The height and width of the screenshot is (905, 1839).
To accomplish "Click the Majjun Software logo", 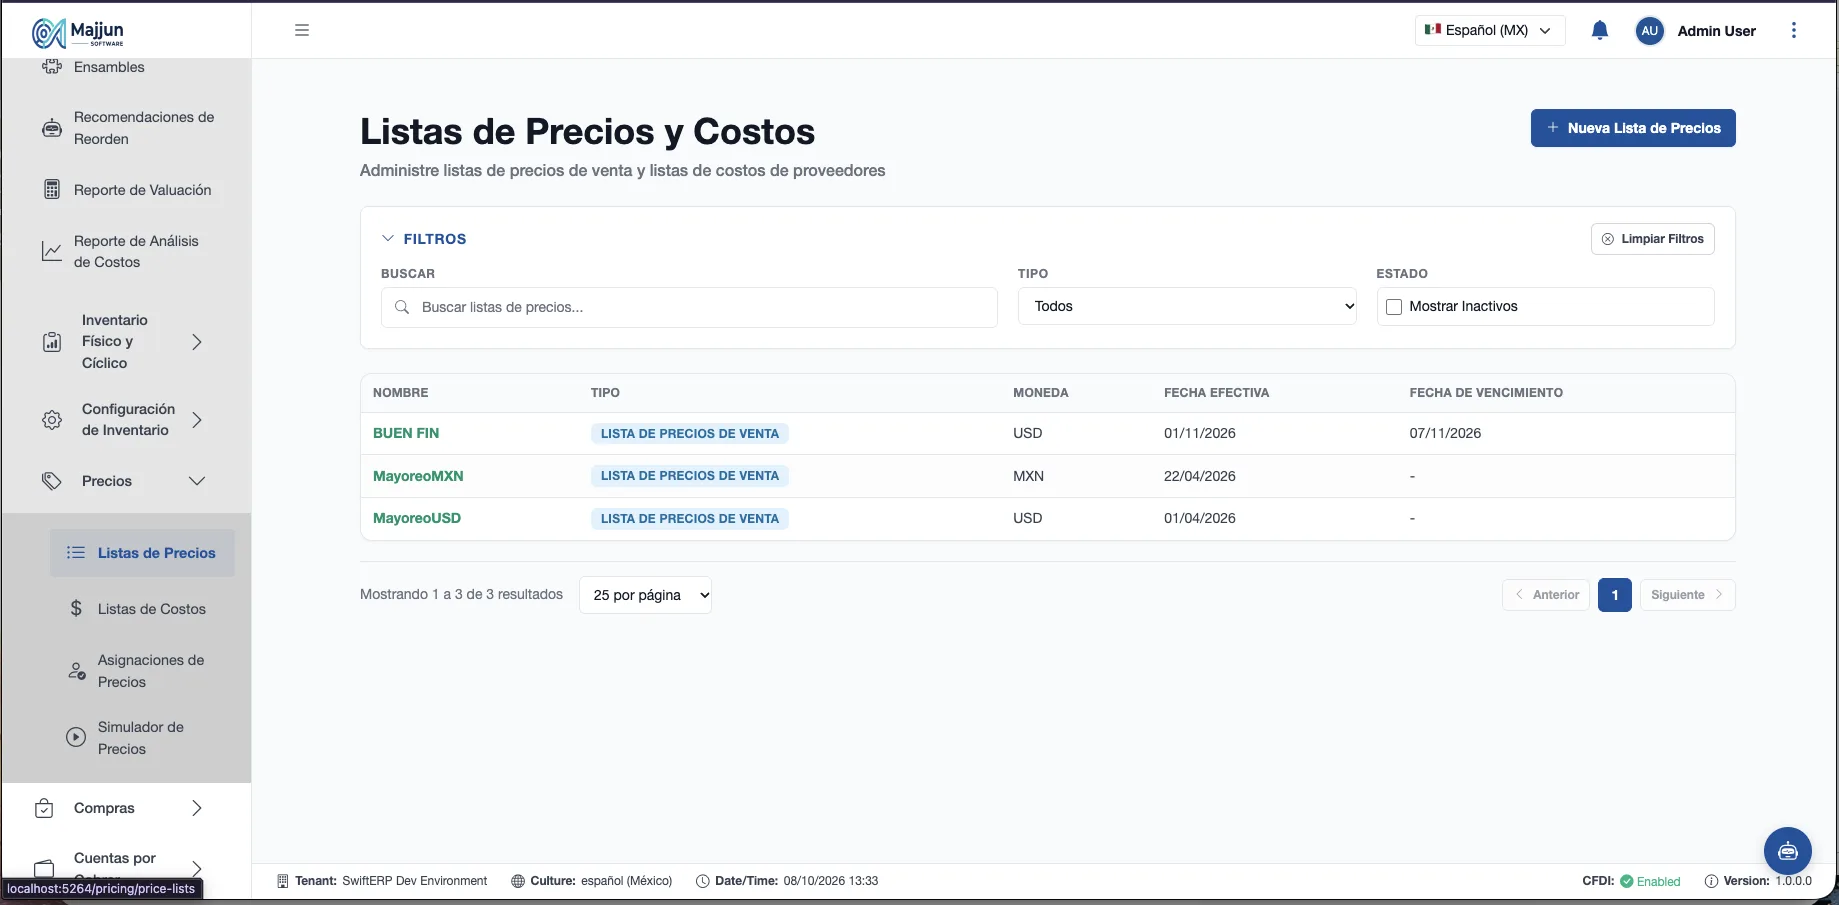I will (78, 32).
